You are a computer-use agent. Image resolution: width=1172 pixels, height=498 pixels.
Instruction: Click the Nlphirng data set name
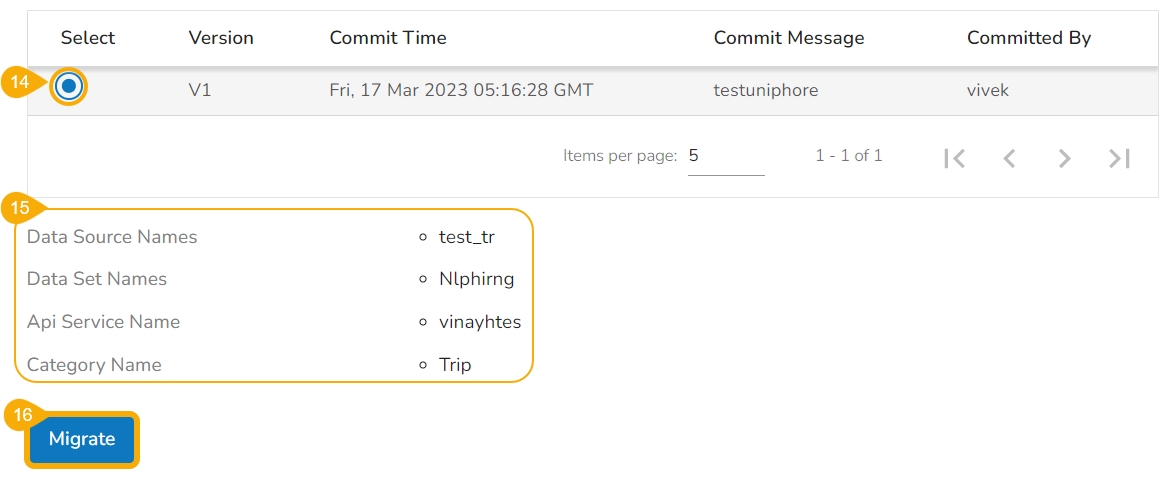[476, 279]
